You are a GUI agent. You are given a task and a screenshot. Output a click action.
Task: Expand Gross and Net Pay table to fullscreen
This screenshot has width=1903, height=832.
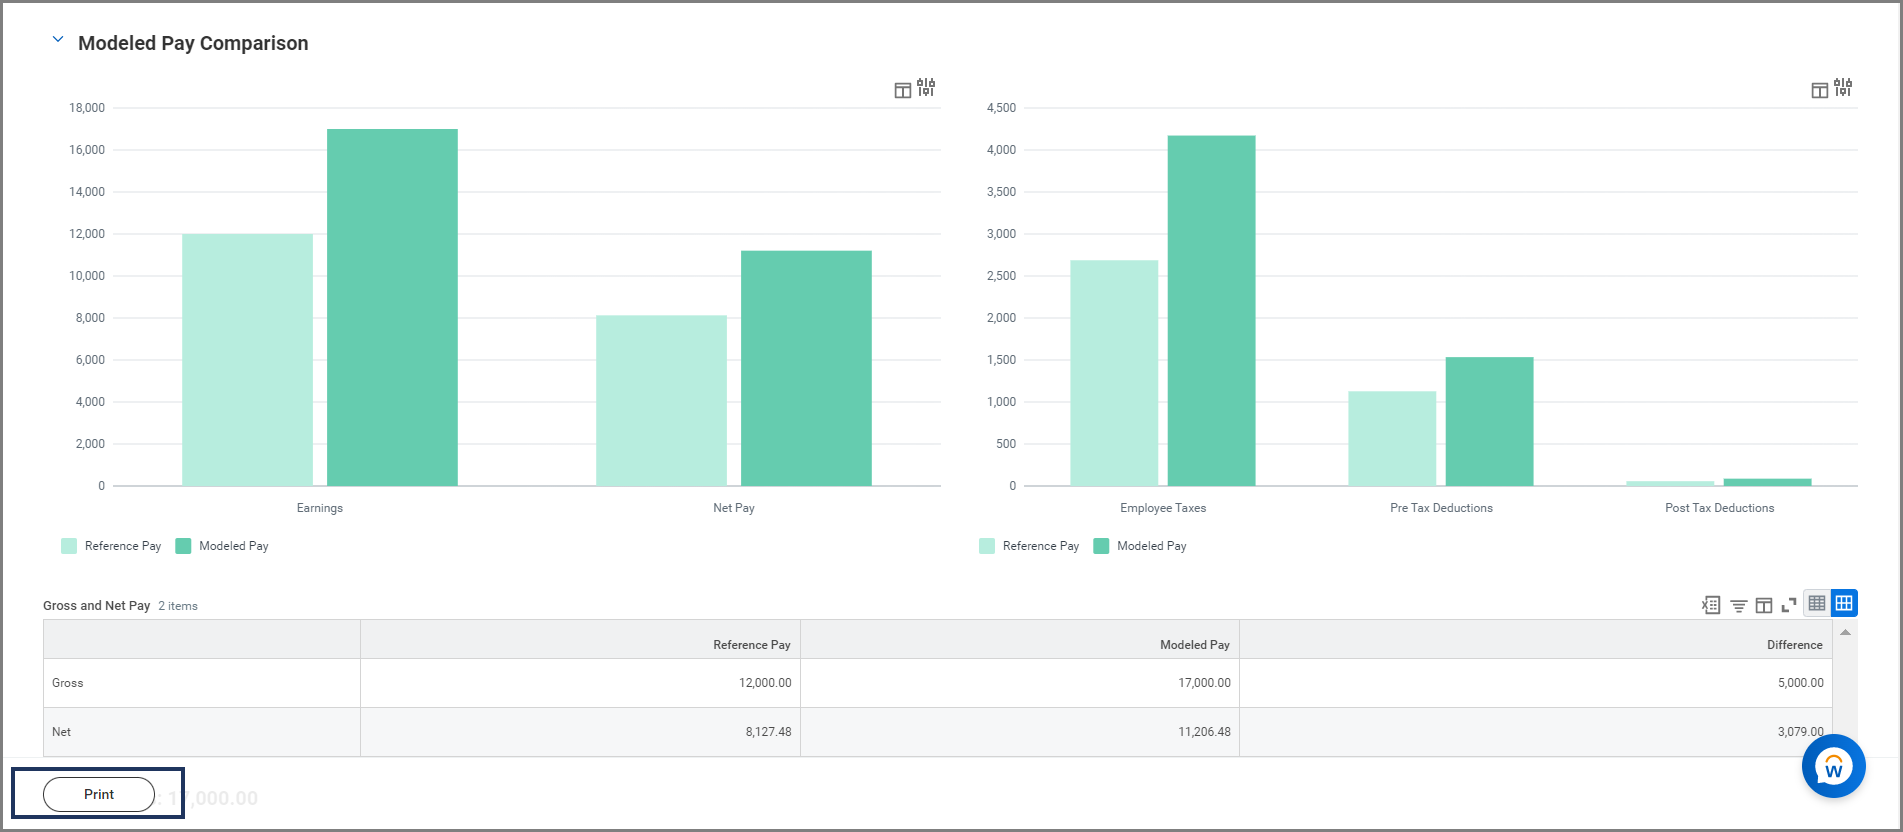click(1789, 605)
